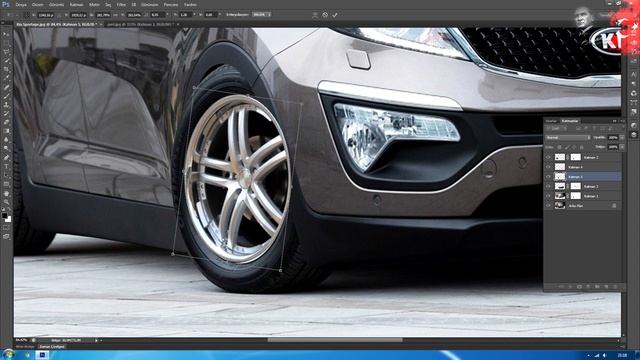This screenshot has width=640, height=360.
Task: Open the layer opacity slider dropdown
Action: pos(622,138)
